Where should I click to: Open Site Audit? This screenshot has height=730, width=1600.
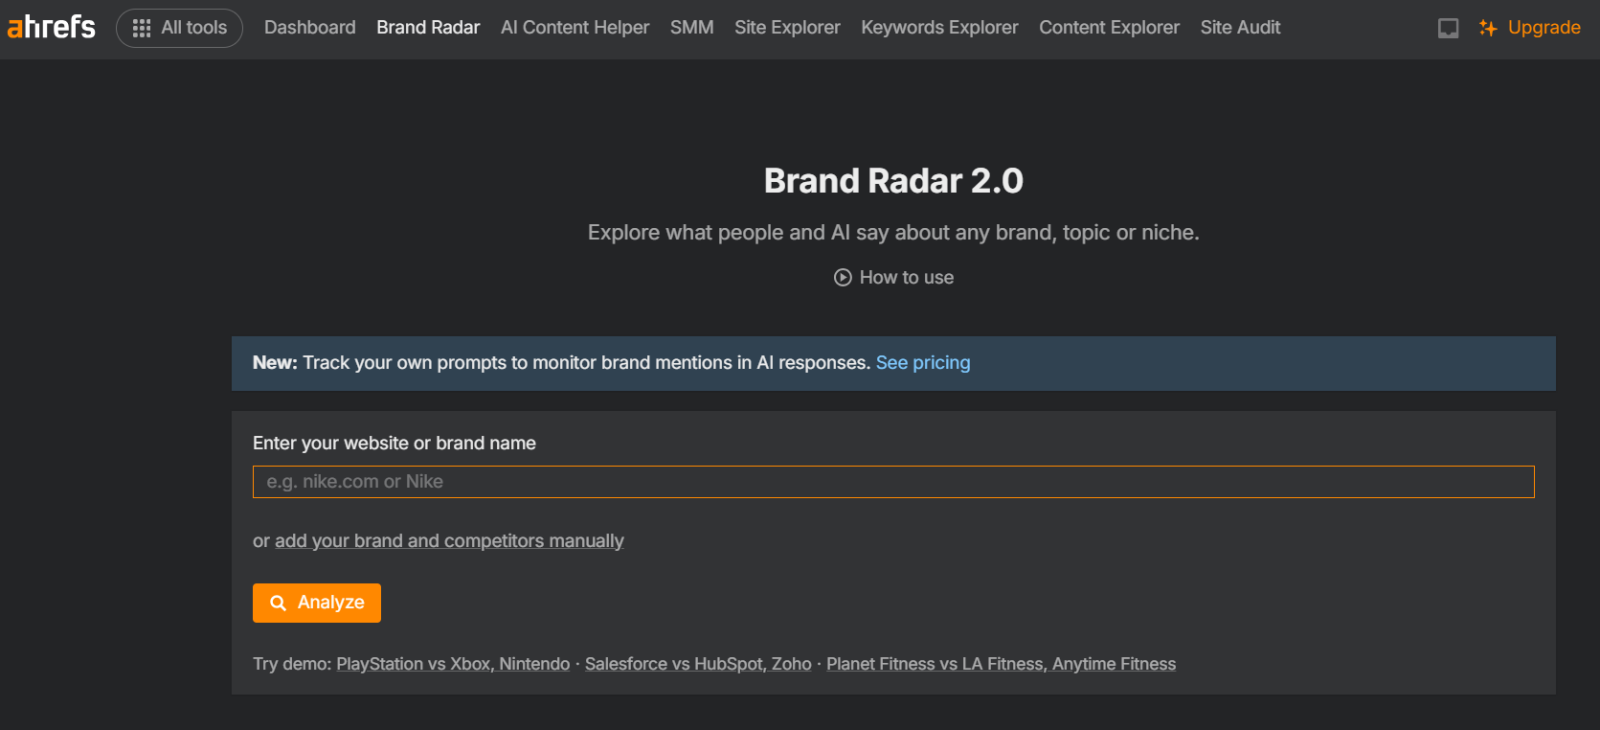pyautogui.click(x=1240, y=28)
